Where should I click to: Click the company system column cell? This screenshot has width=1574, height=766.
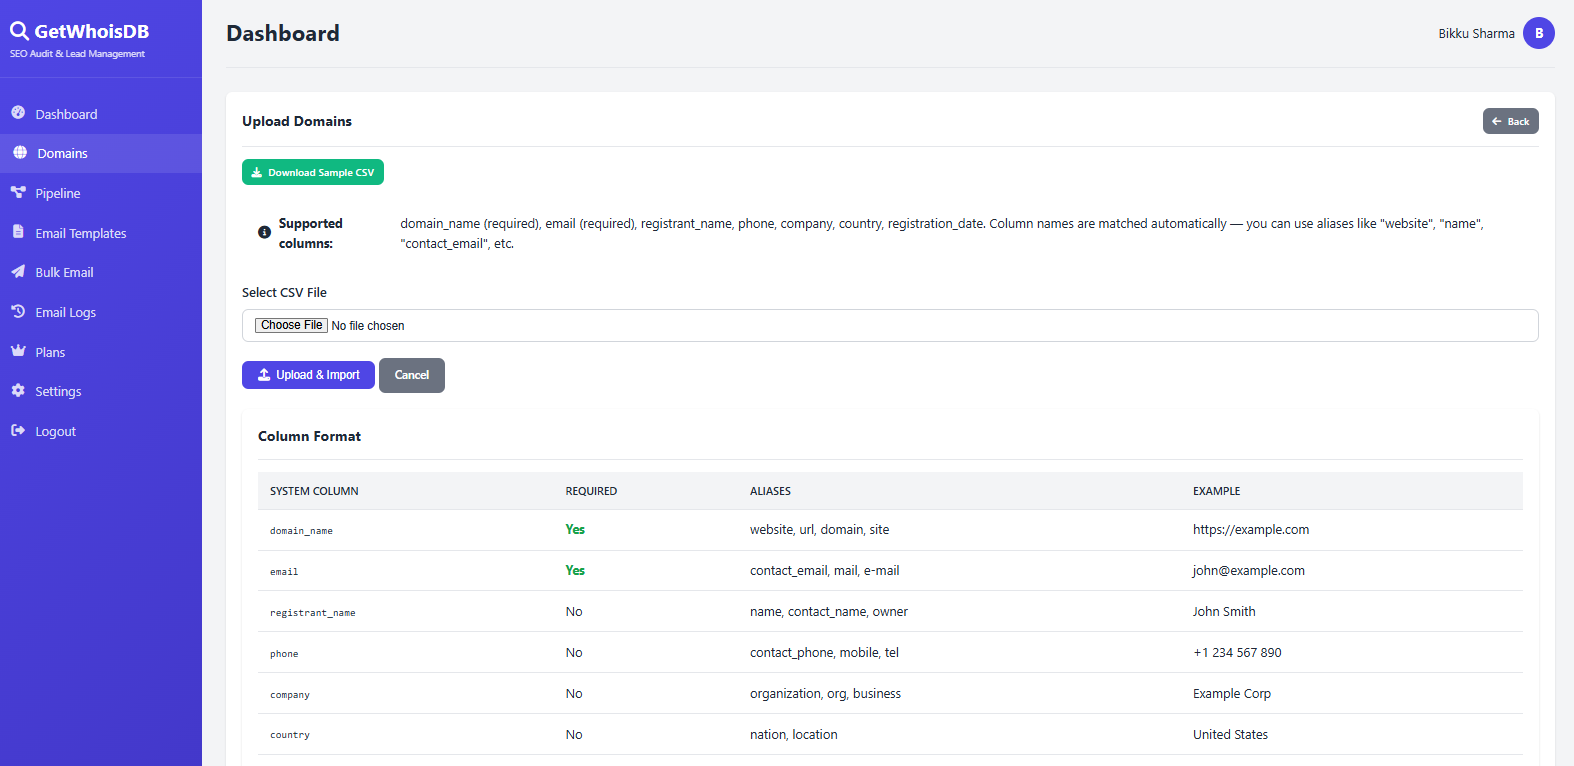click(x=290, y=695)
